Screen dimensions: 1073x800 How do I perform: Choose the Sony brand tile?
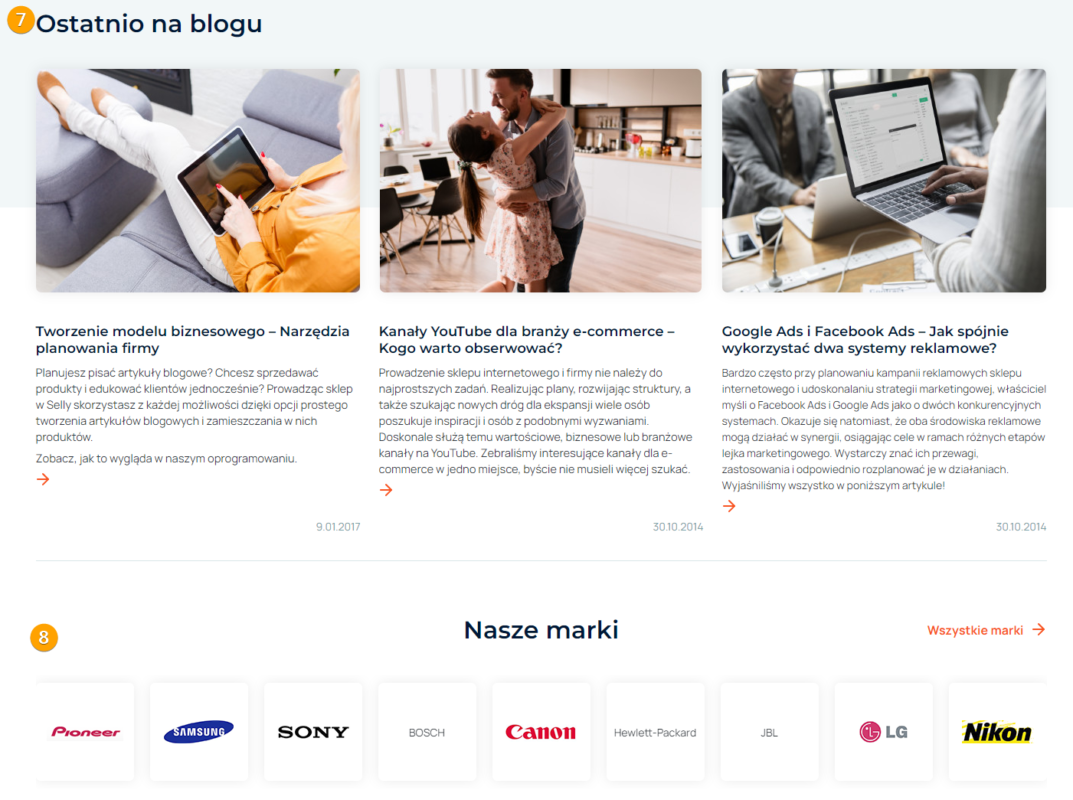[x=313, y=732]
